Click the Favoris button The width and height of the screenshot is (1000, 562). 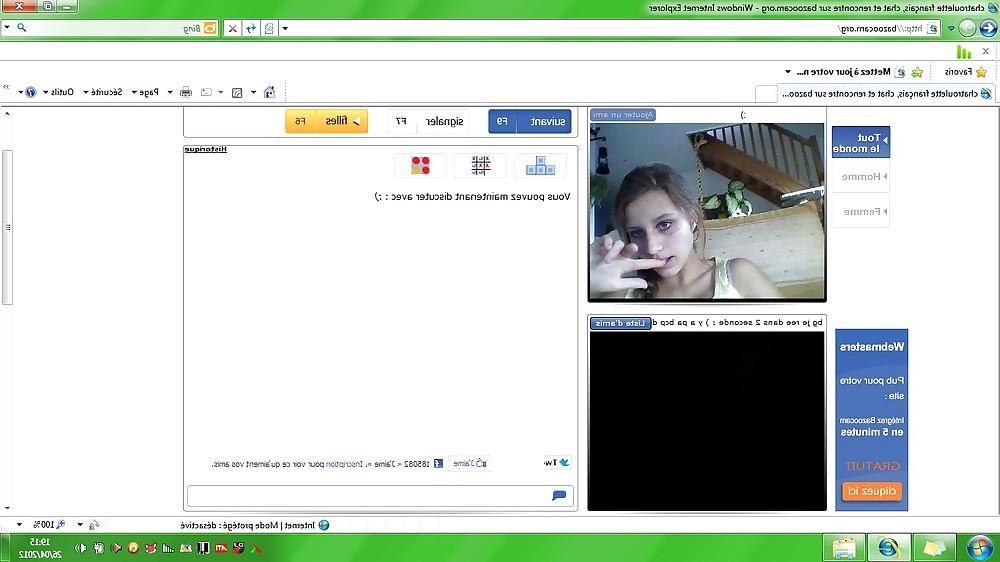(966, 72)
